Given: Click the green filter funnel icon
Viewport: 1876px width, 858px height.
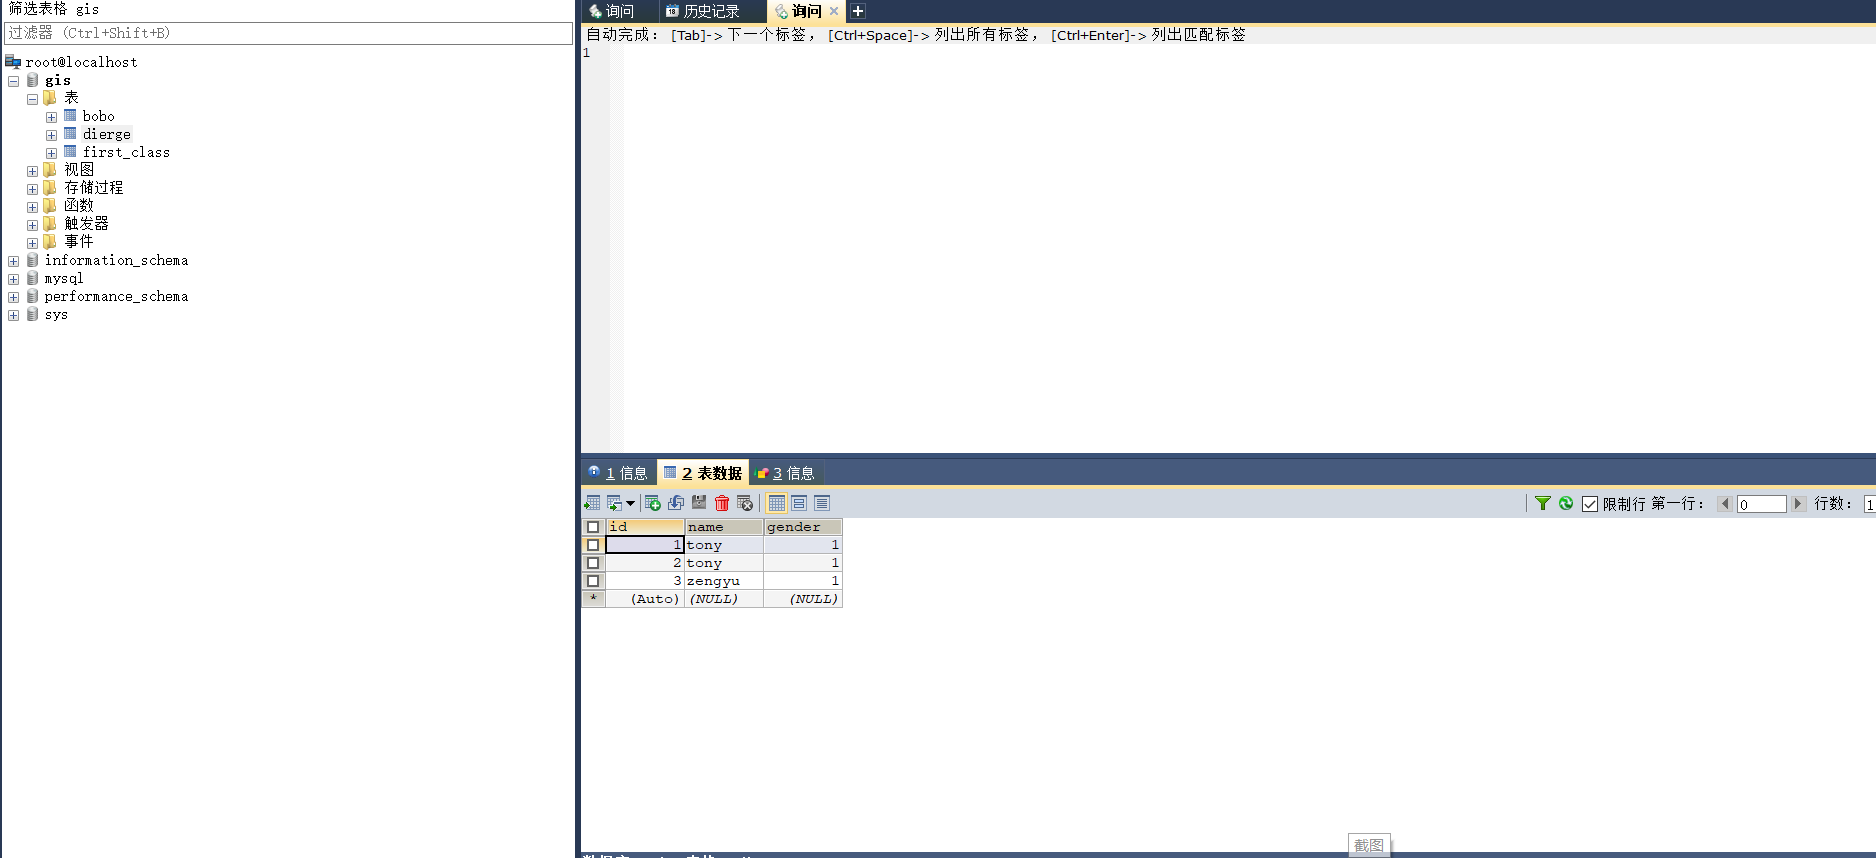Looking at the screenshot, I should coord(1543,503).
